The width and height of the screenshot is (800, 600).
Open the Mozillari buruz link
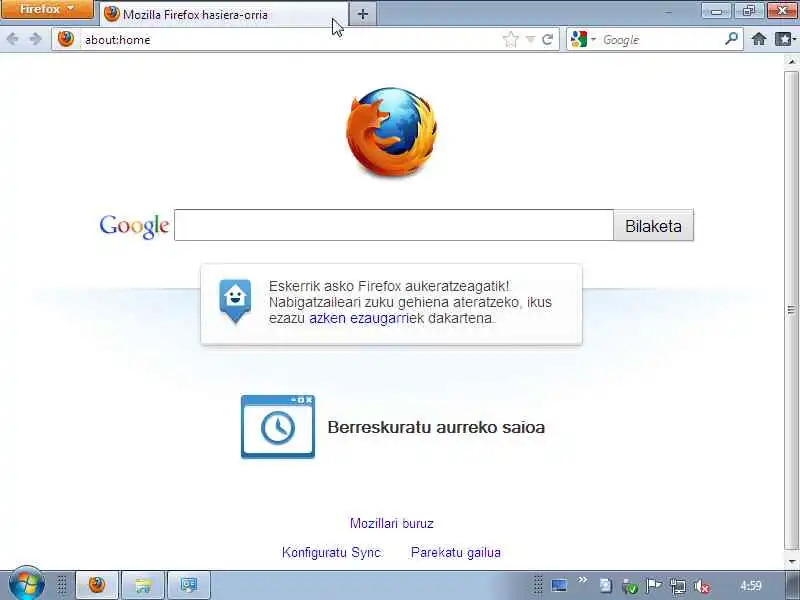point(392,523)
